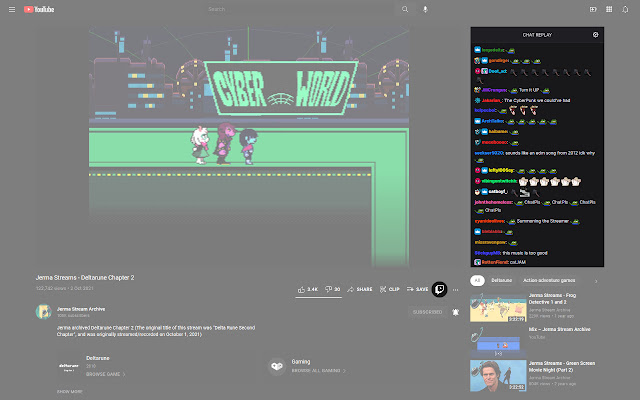Open BROWSE ALL GAMING link

click(x=318, y=371)
